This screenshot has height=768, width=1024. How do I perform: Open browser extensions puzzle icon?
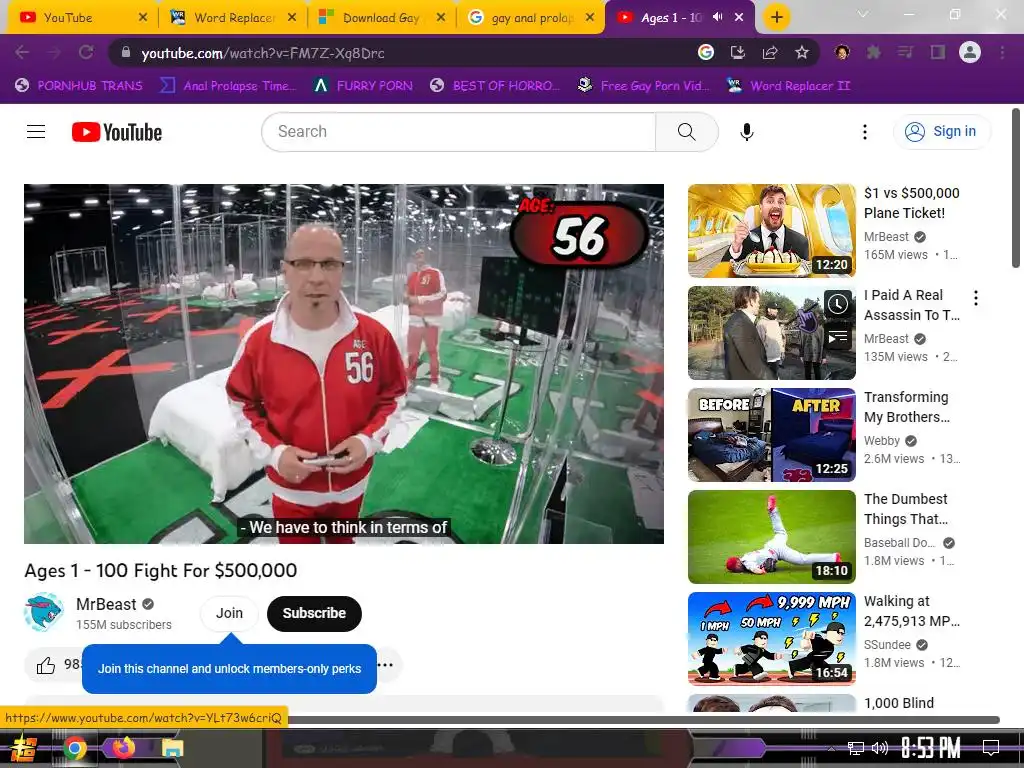click(x=874, y=52)
